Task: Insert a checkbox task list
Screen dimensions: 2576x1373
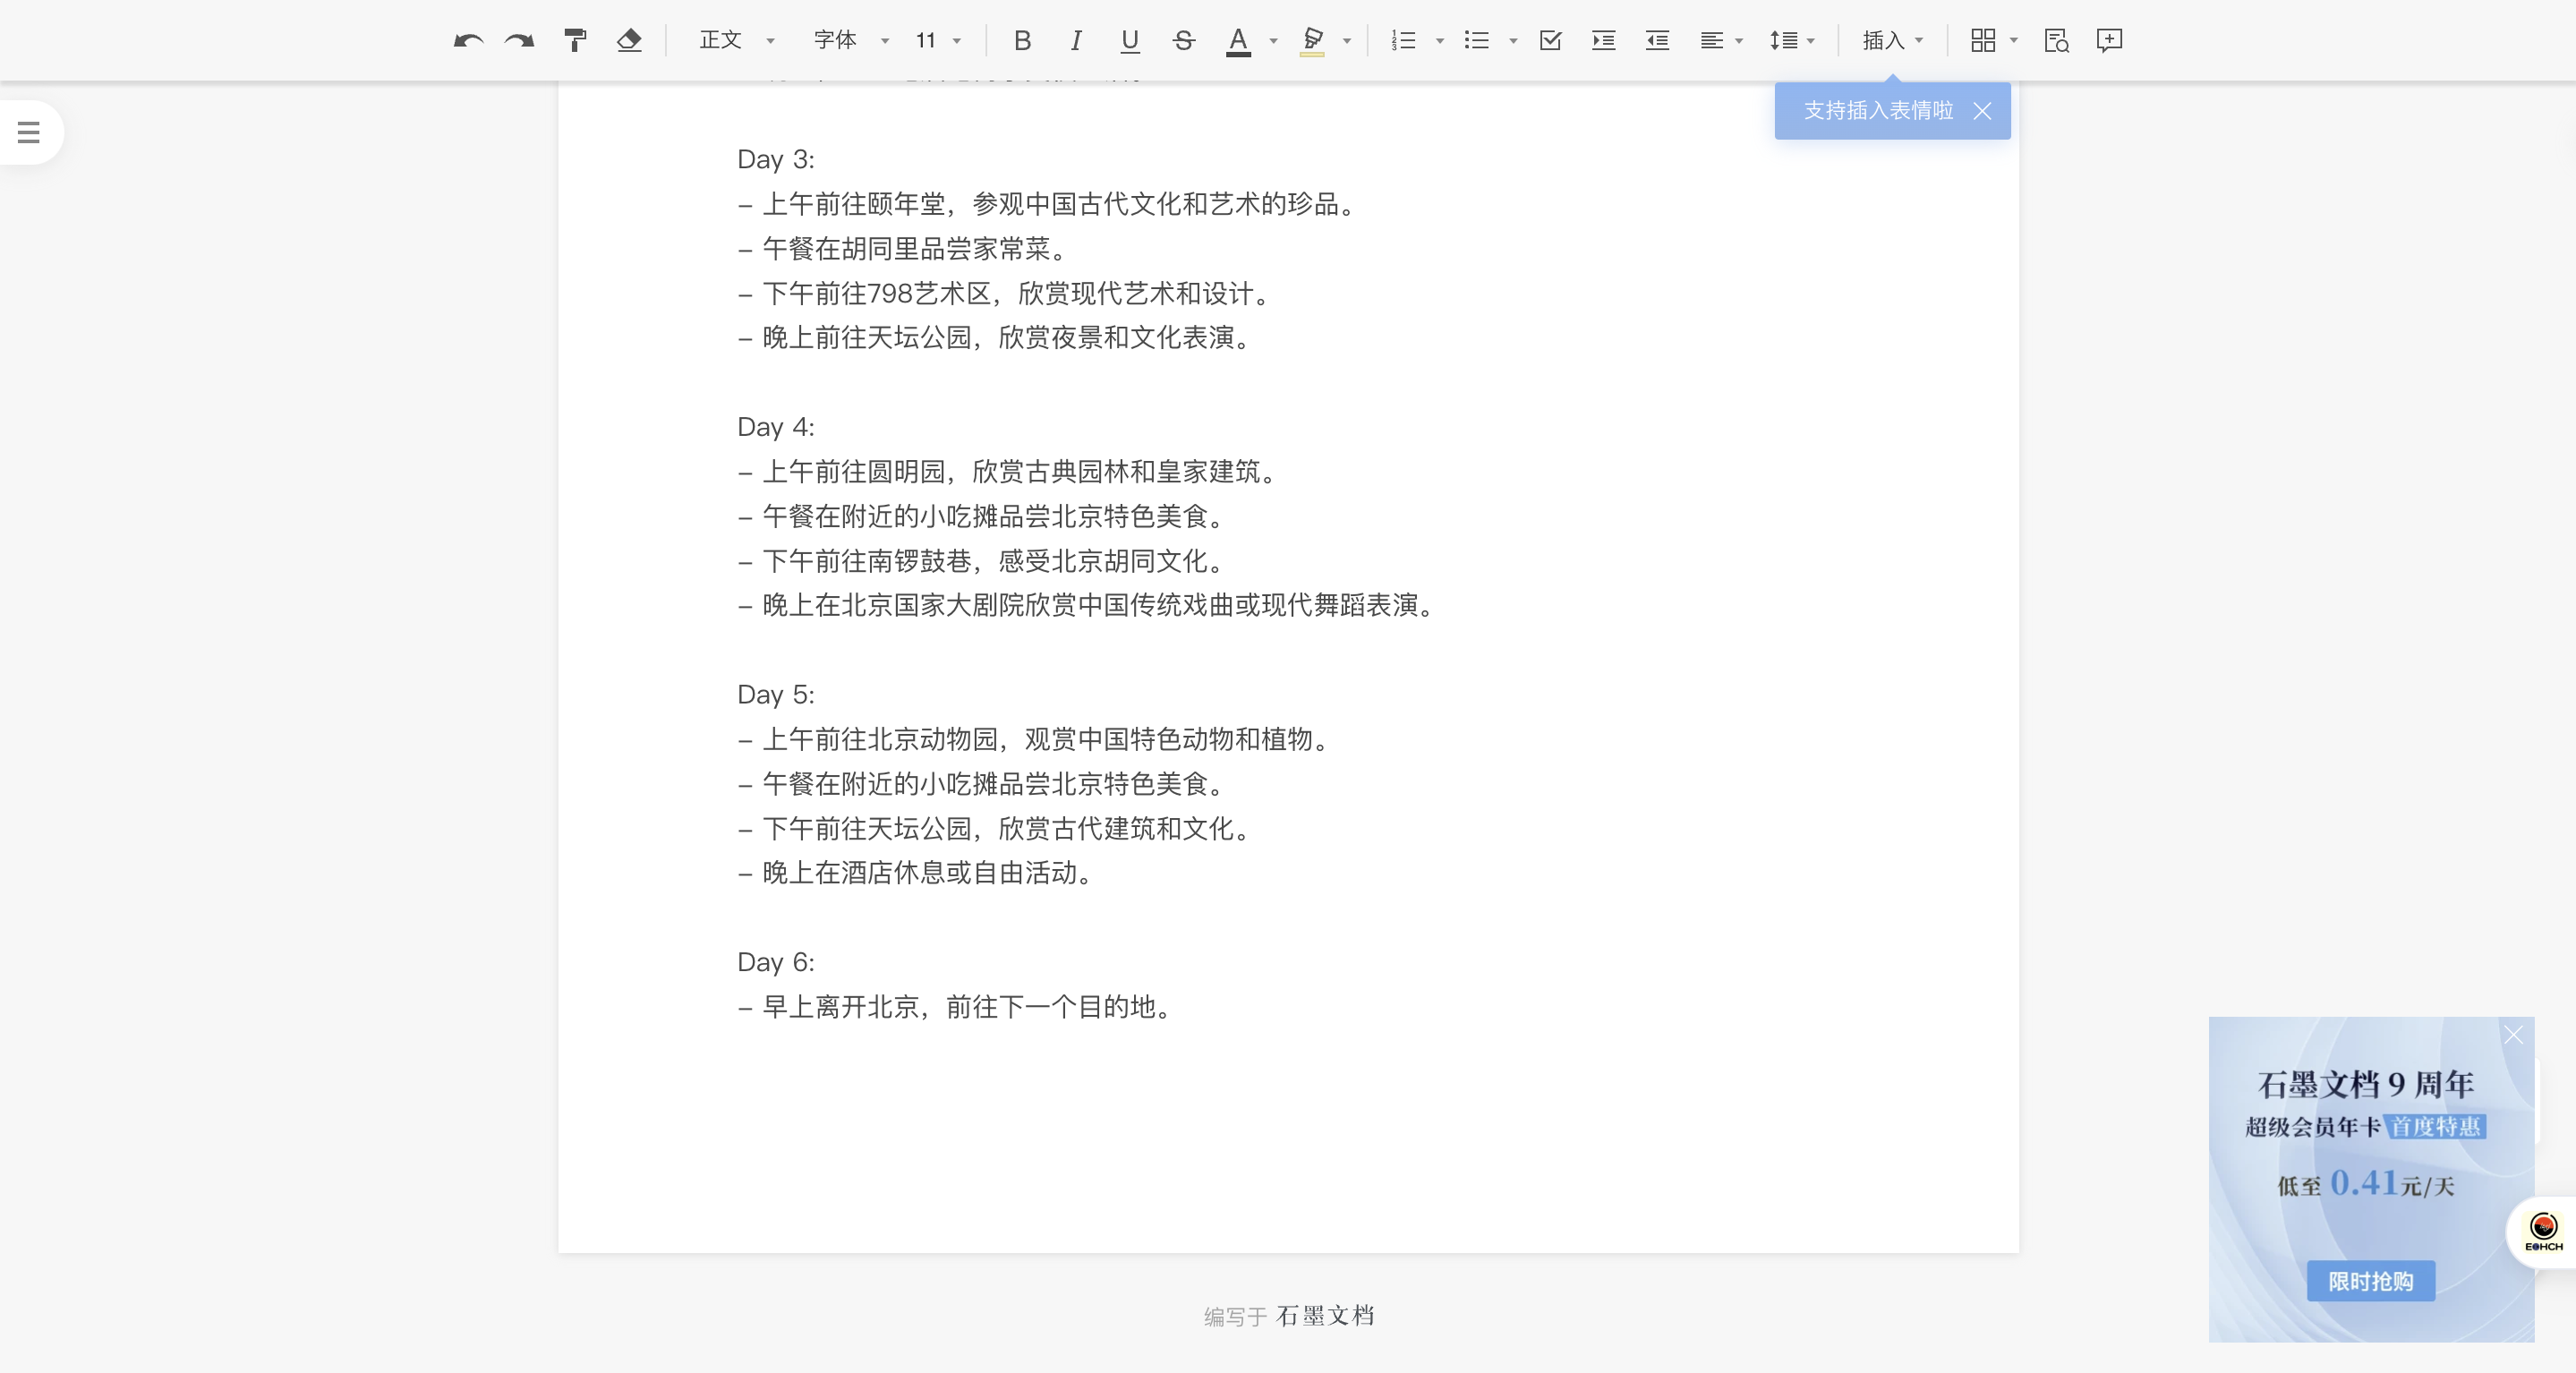Action: [x=1550, y=40]
